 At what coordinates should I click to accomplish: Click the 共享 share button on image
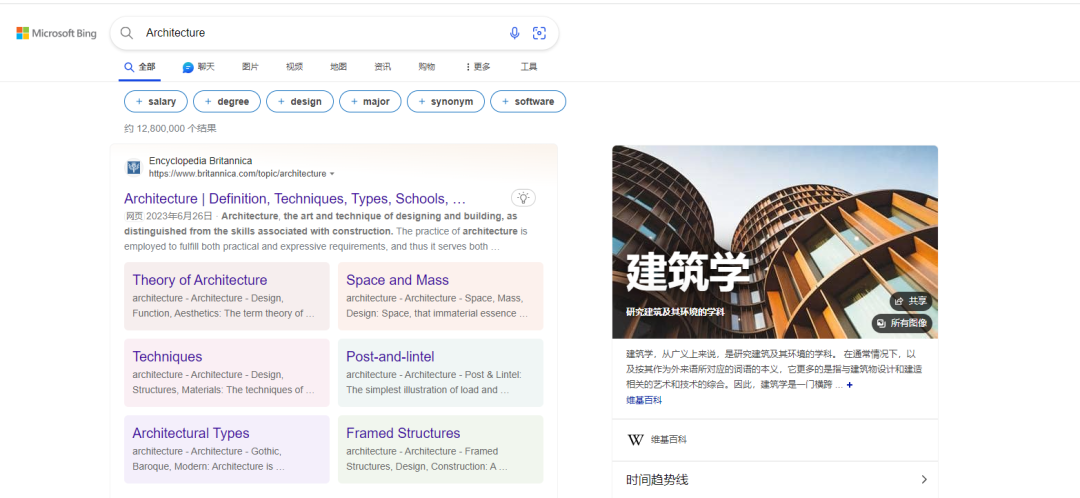(911, 301)
